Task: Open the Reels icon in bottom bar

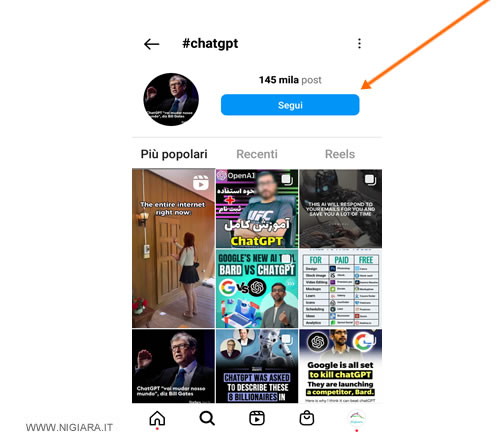Action: coord(257,418)
